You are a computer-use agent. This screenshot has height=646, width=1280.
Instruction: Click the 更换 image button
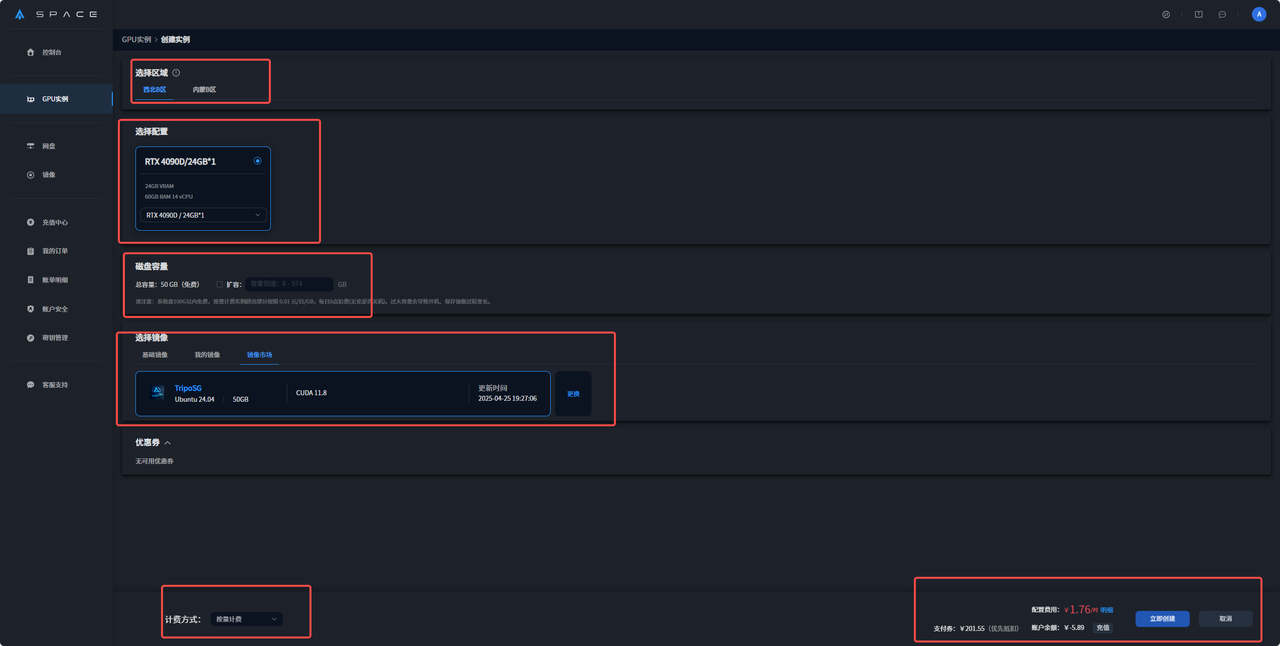click(573, 394)
